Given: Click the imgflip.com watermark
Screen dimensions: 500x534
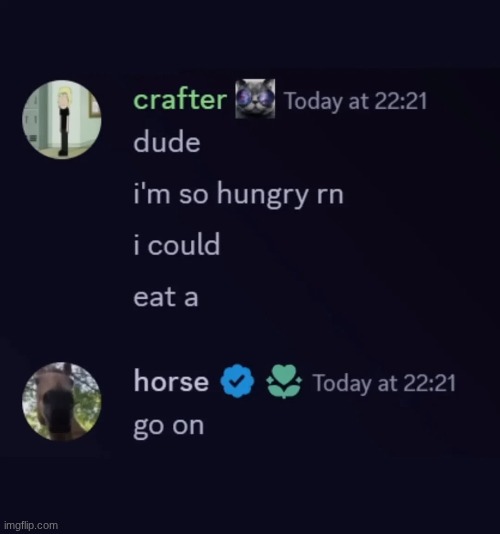Looking at the screenshot, I should pyautogui.click(x=31, y=525).
